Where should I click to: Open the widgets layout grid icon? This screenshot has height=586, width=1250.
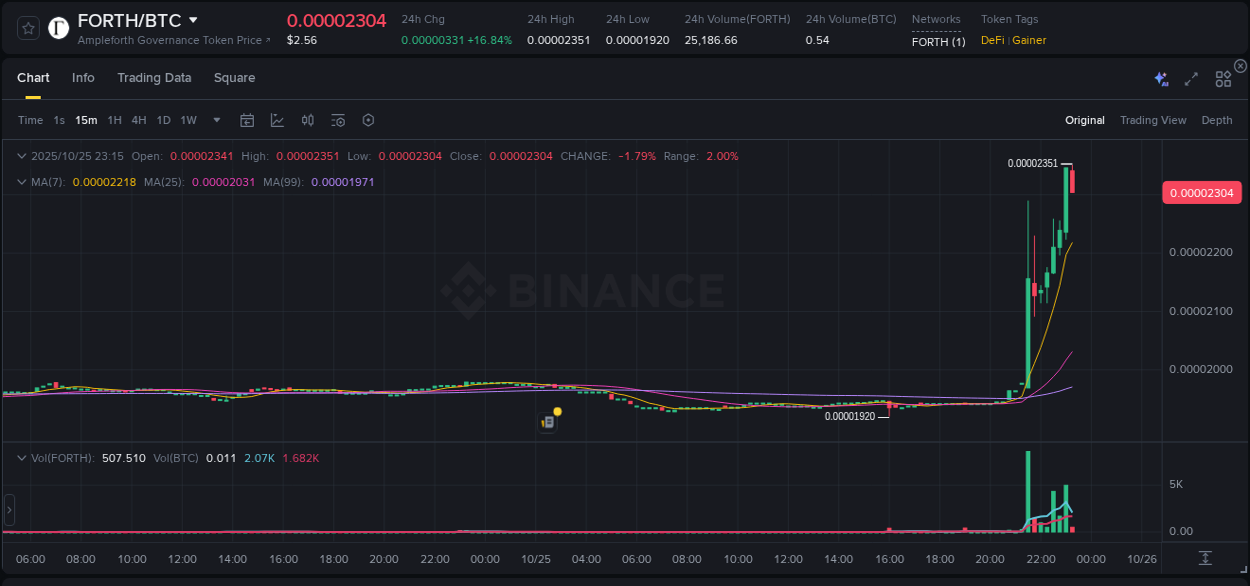(1223, 78)
